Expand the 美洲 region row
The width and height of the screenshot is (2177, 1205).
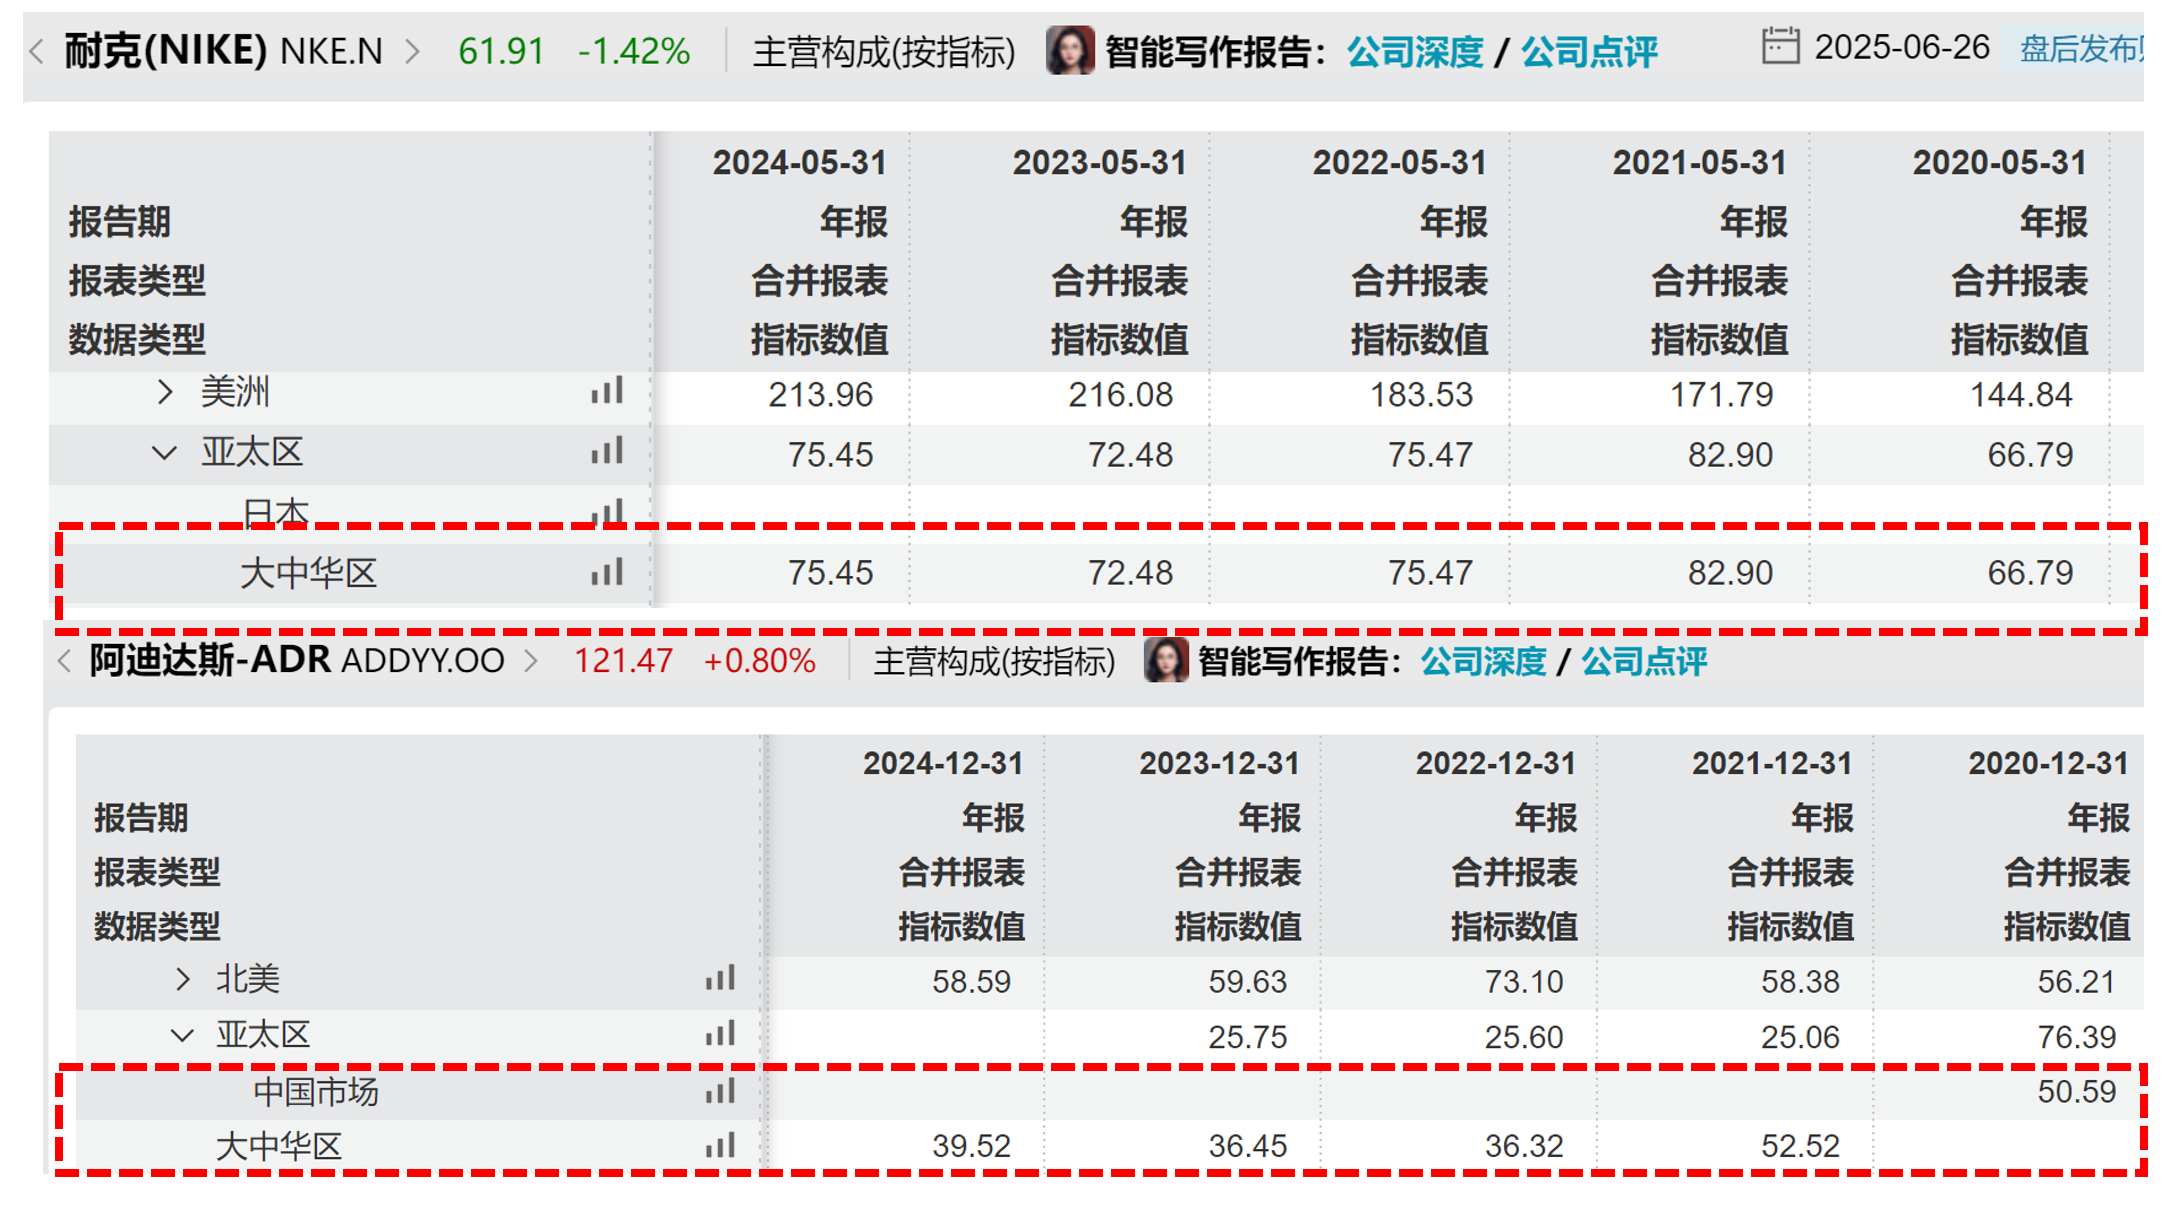coord(165,392)
